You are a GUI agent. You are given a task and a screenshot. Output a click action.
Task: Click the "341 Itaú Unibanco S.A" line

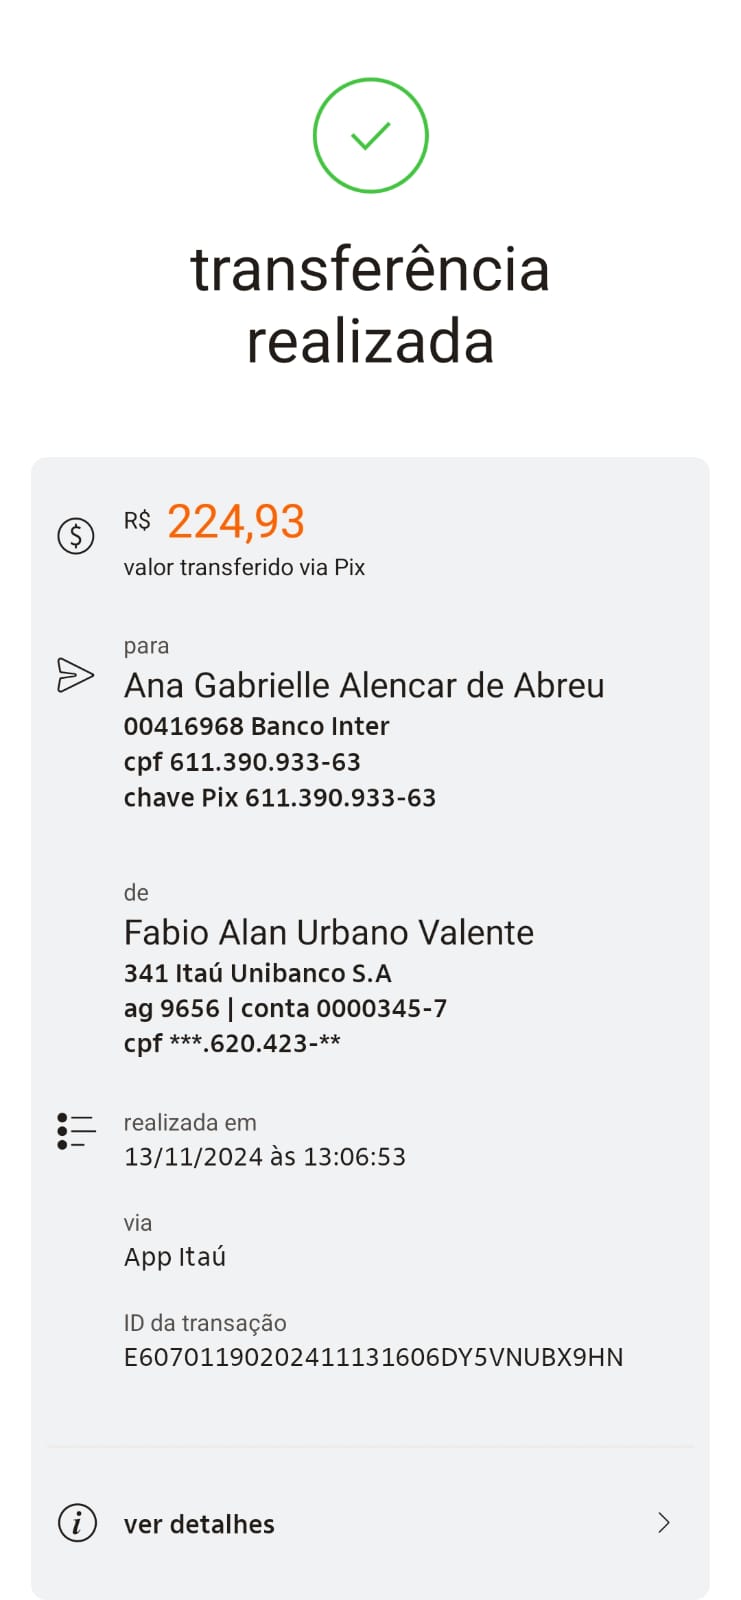257,973
